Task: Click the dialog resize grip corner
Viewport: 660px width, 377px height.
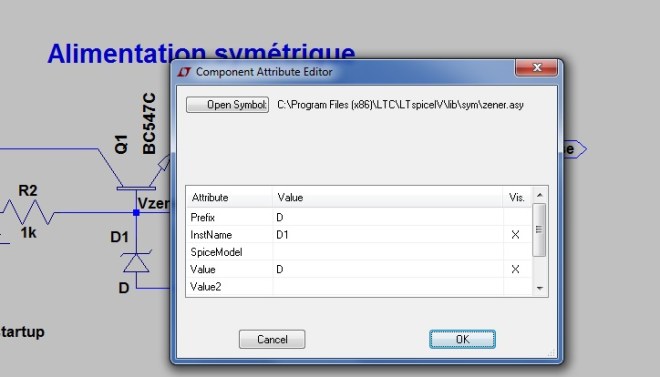Action: (551, 353)
